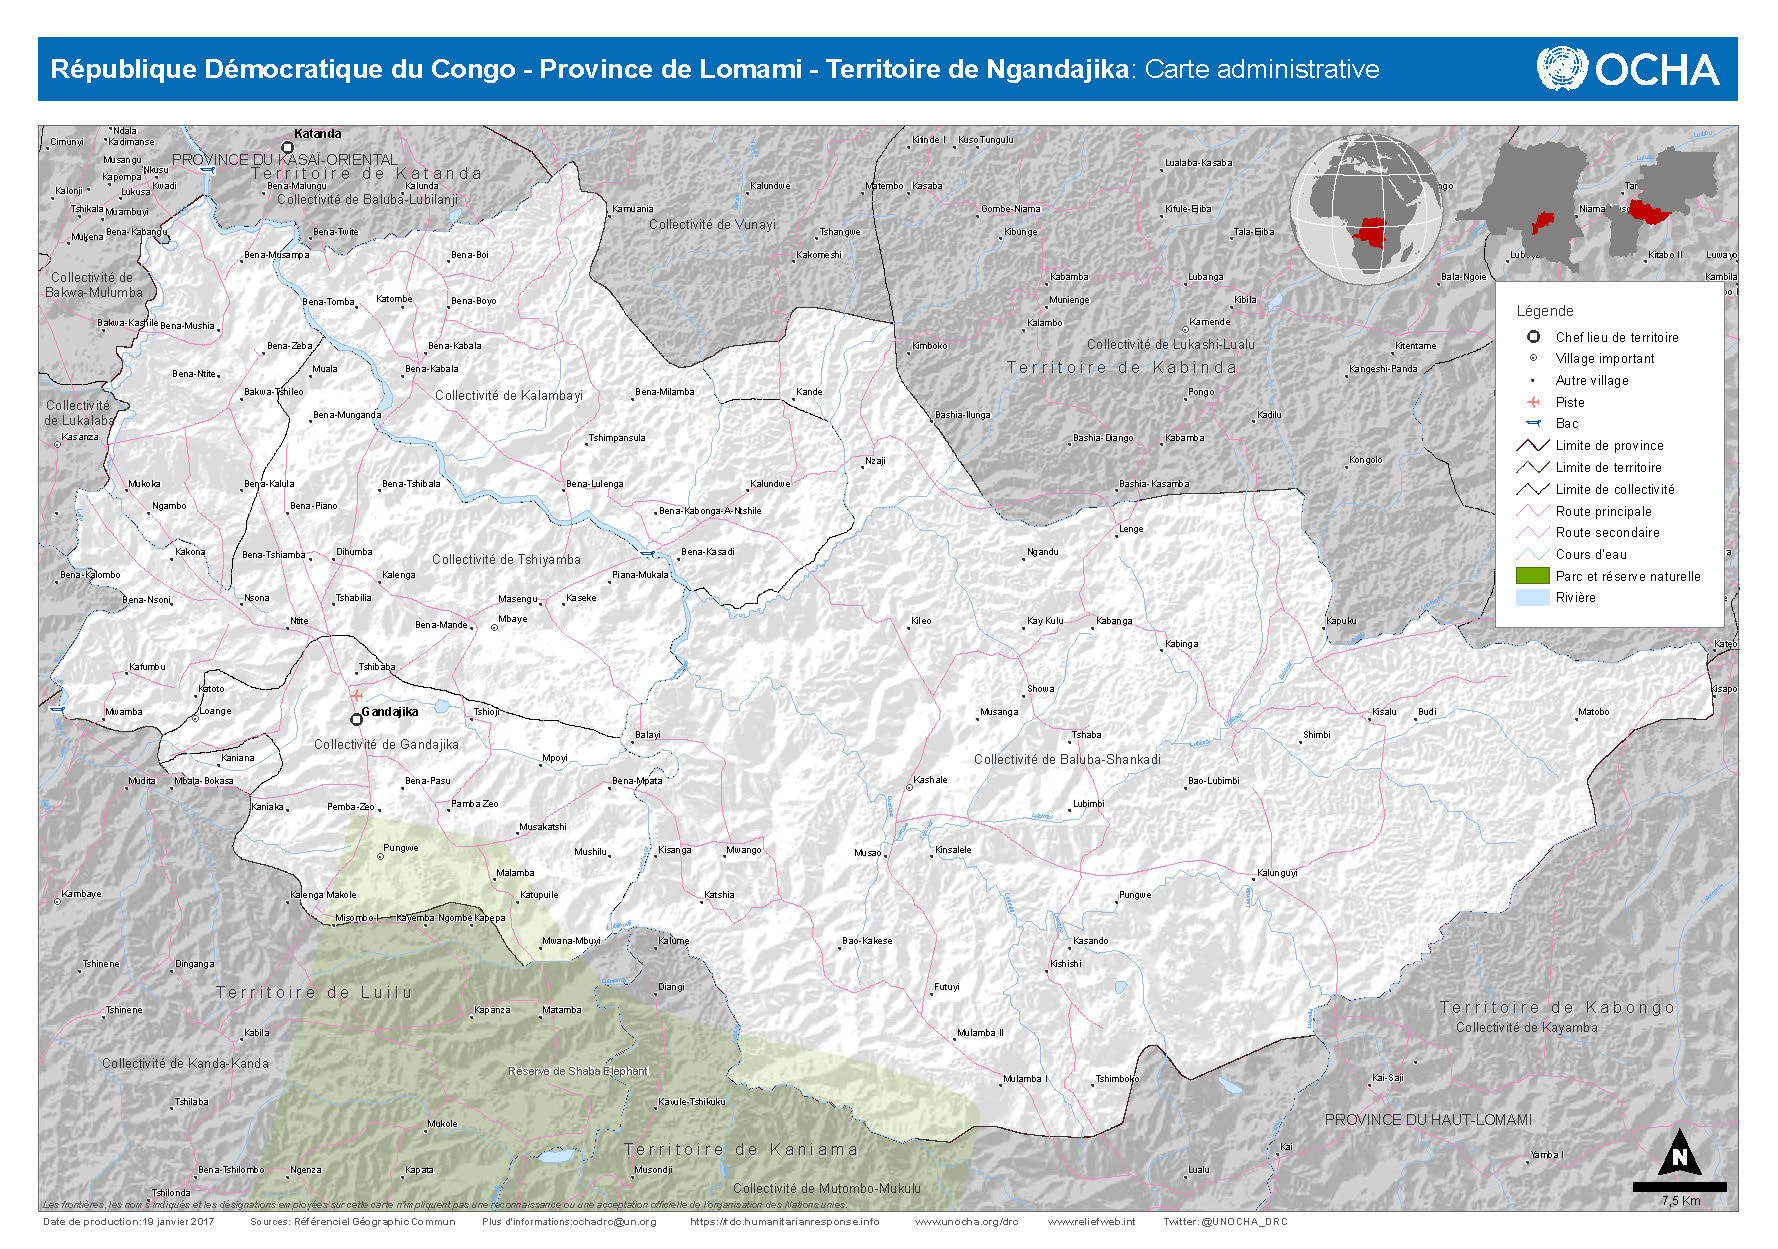
Task: Open the www.unocha.org/drc link
Action: 966,1221
